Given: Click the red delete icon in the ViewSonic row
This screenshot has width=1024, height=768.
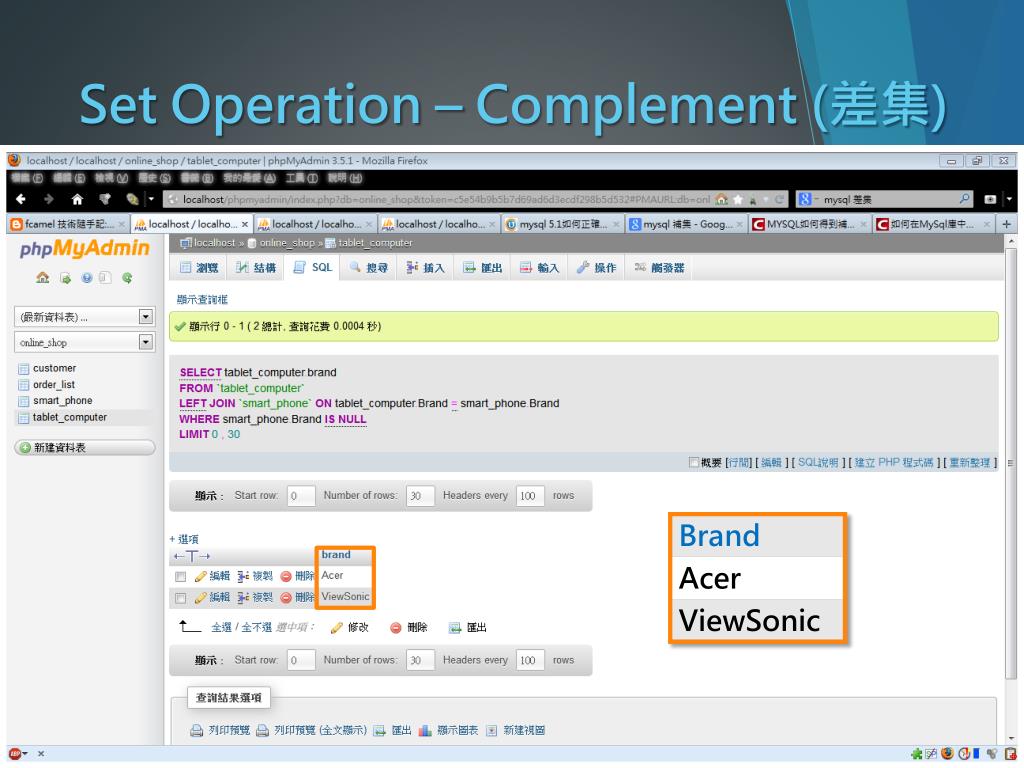Looking at the screenshot, I should 285,598.
